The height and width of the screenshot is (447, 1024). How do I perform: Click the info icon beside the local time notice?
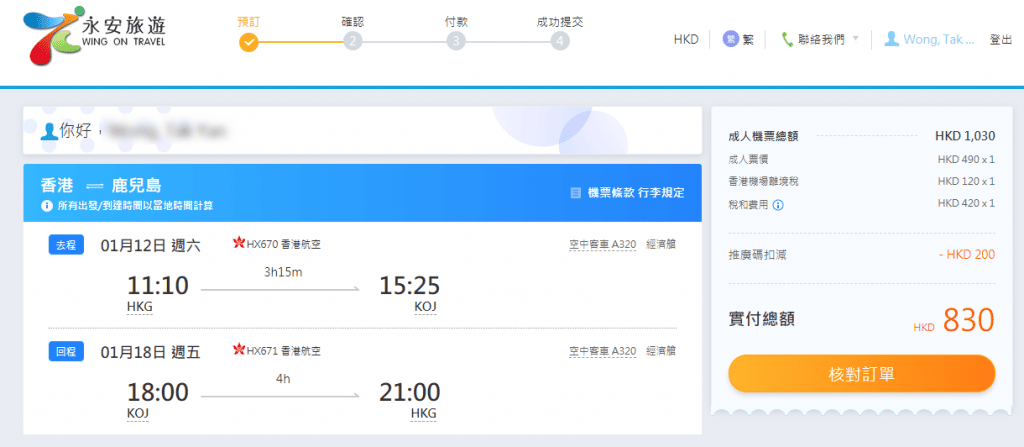(46, 206)
